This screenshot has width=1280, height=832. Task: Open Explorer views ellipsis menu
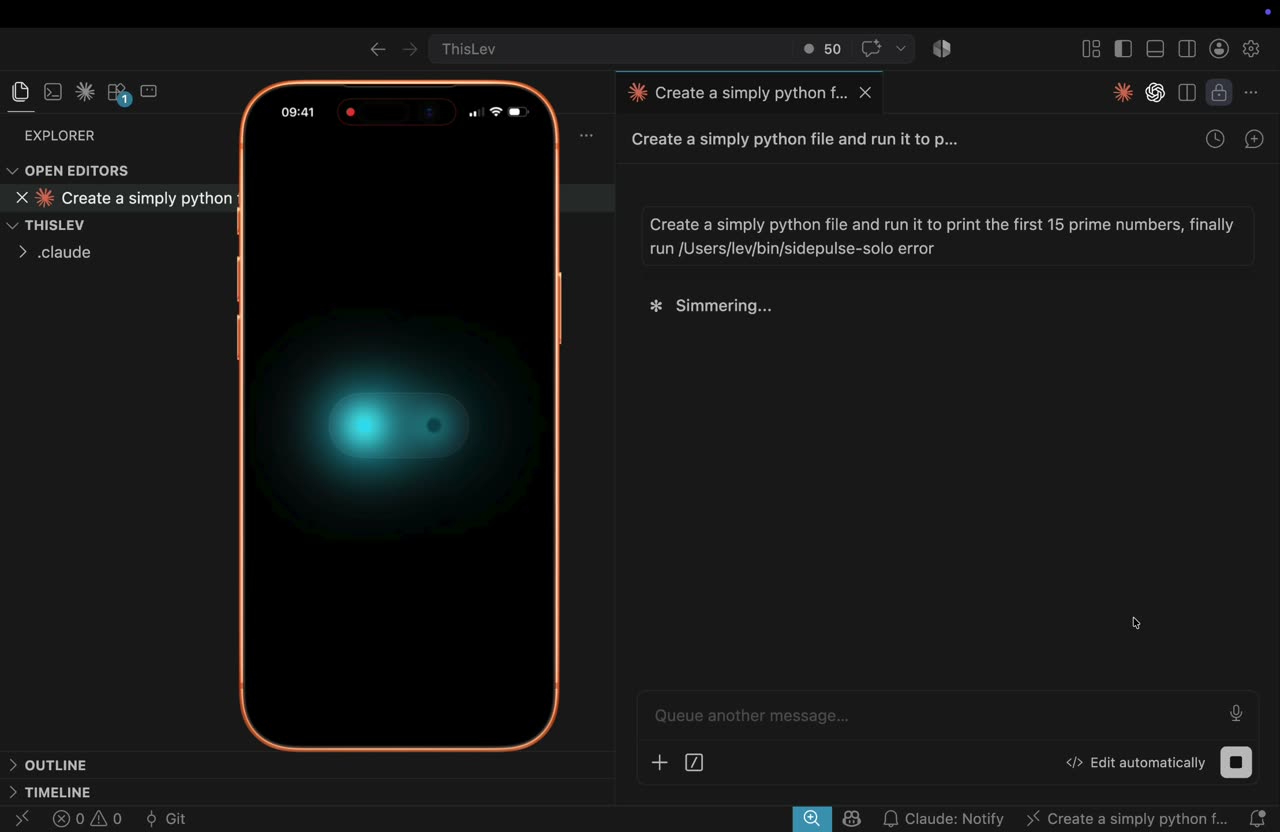(x=586, y=135)
